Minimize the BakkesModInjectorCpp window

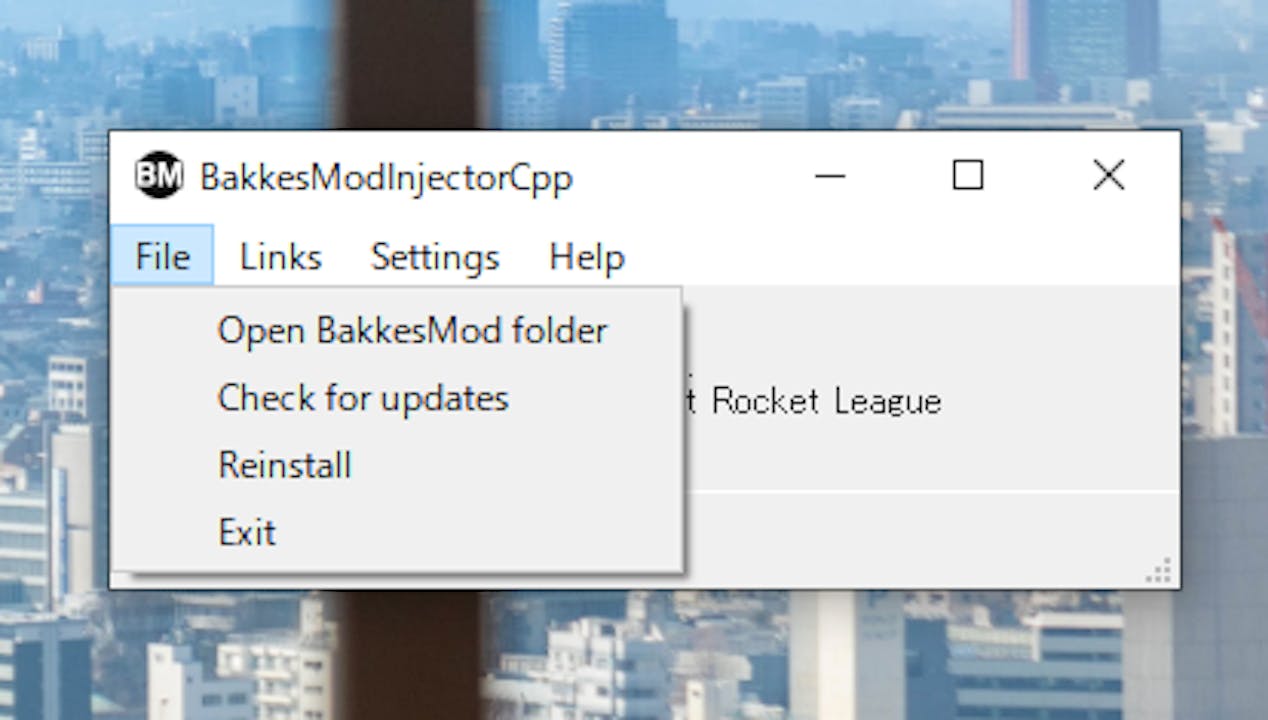(x=829, y=176)
